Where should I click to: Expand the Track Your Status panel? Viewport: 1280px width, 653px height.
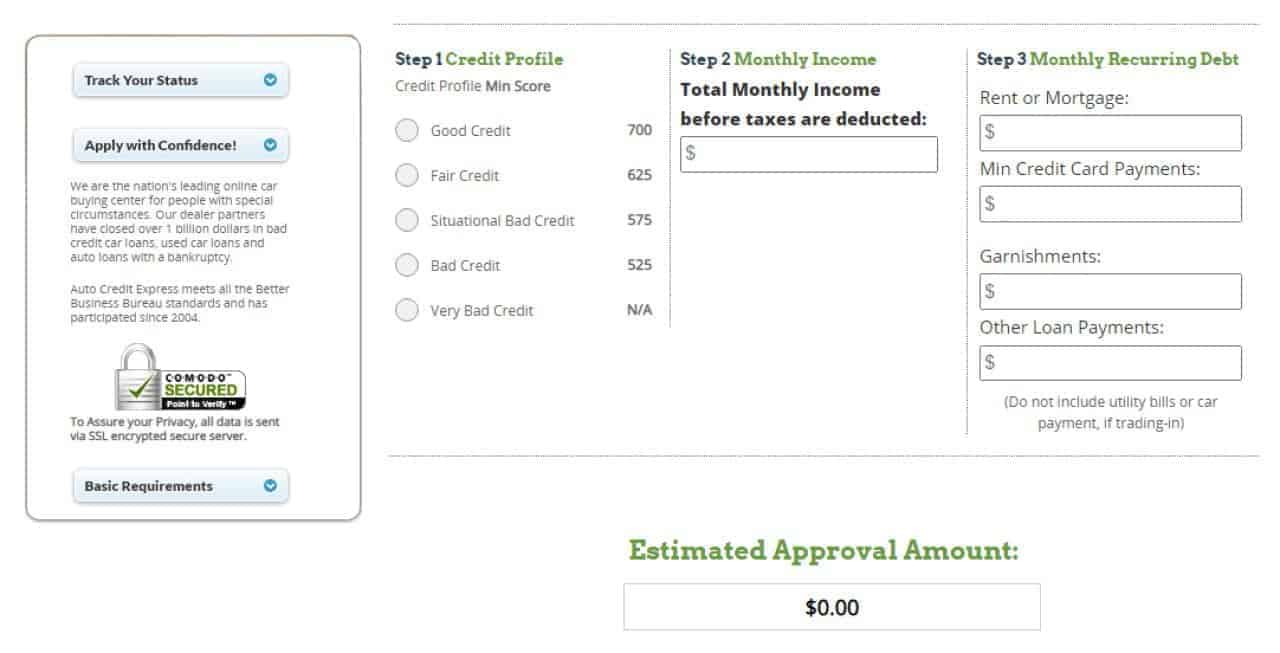click(x=181, y=80)
